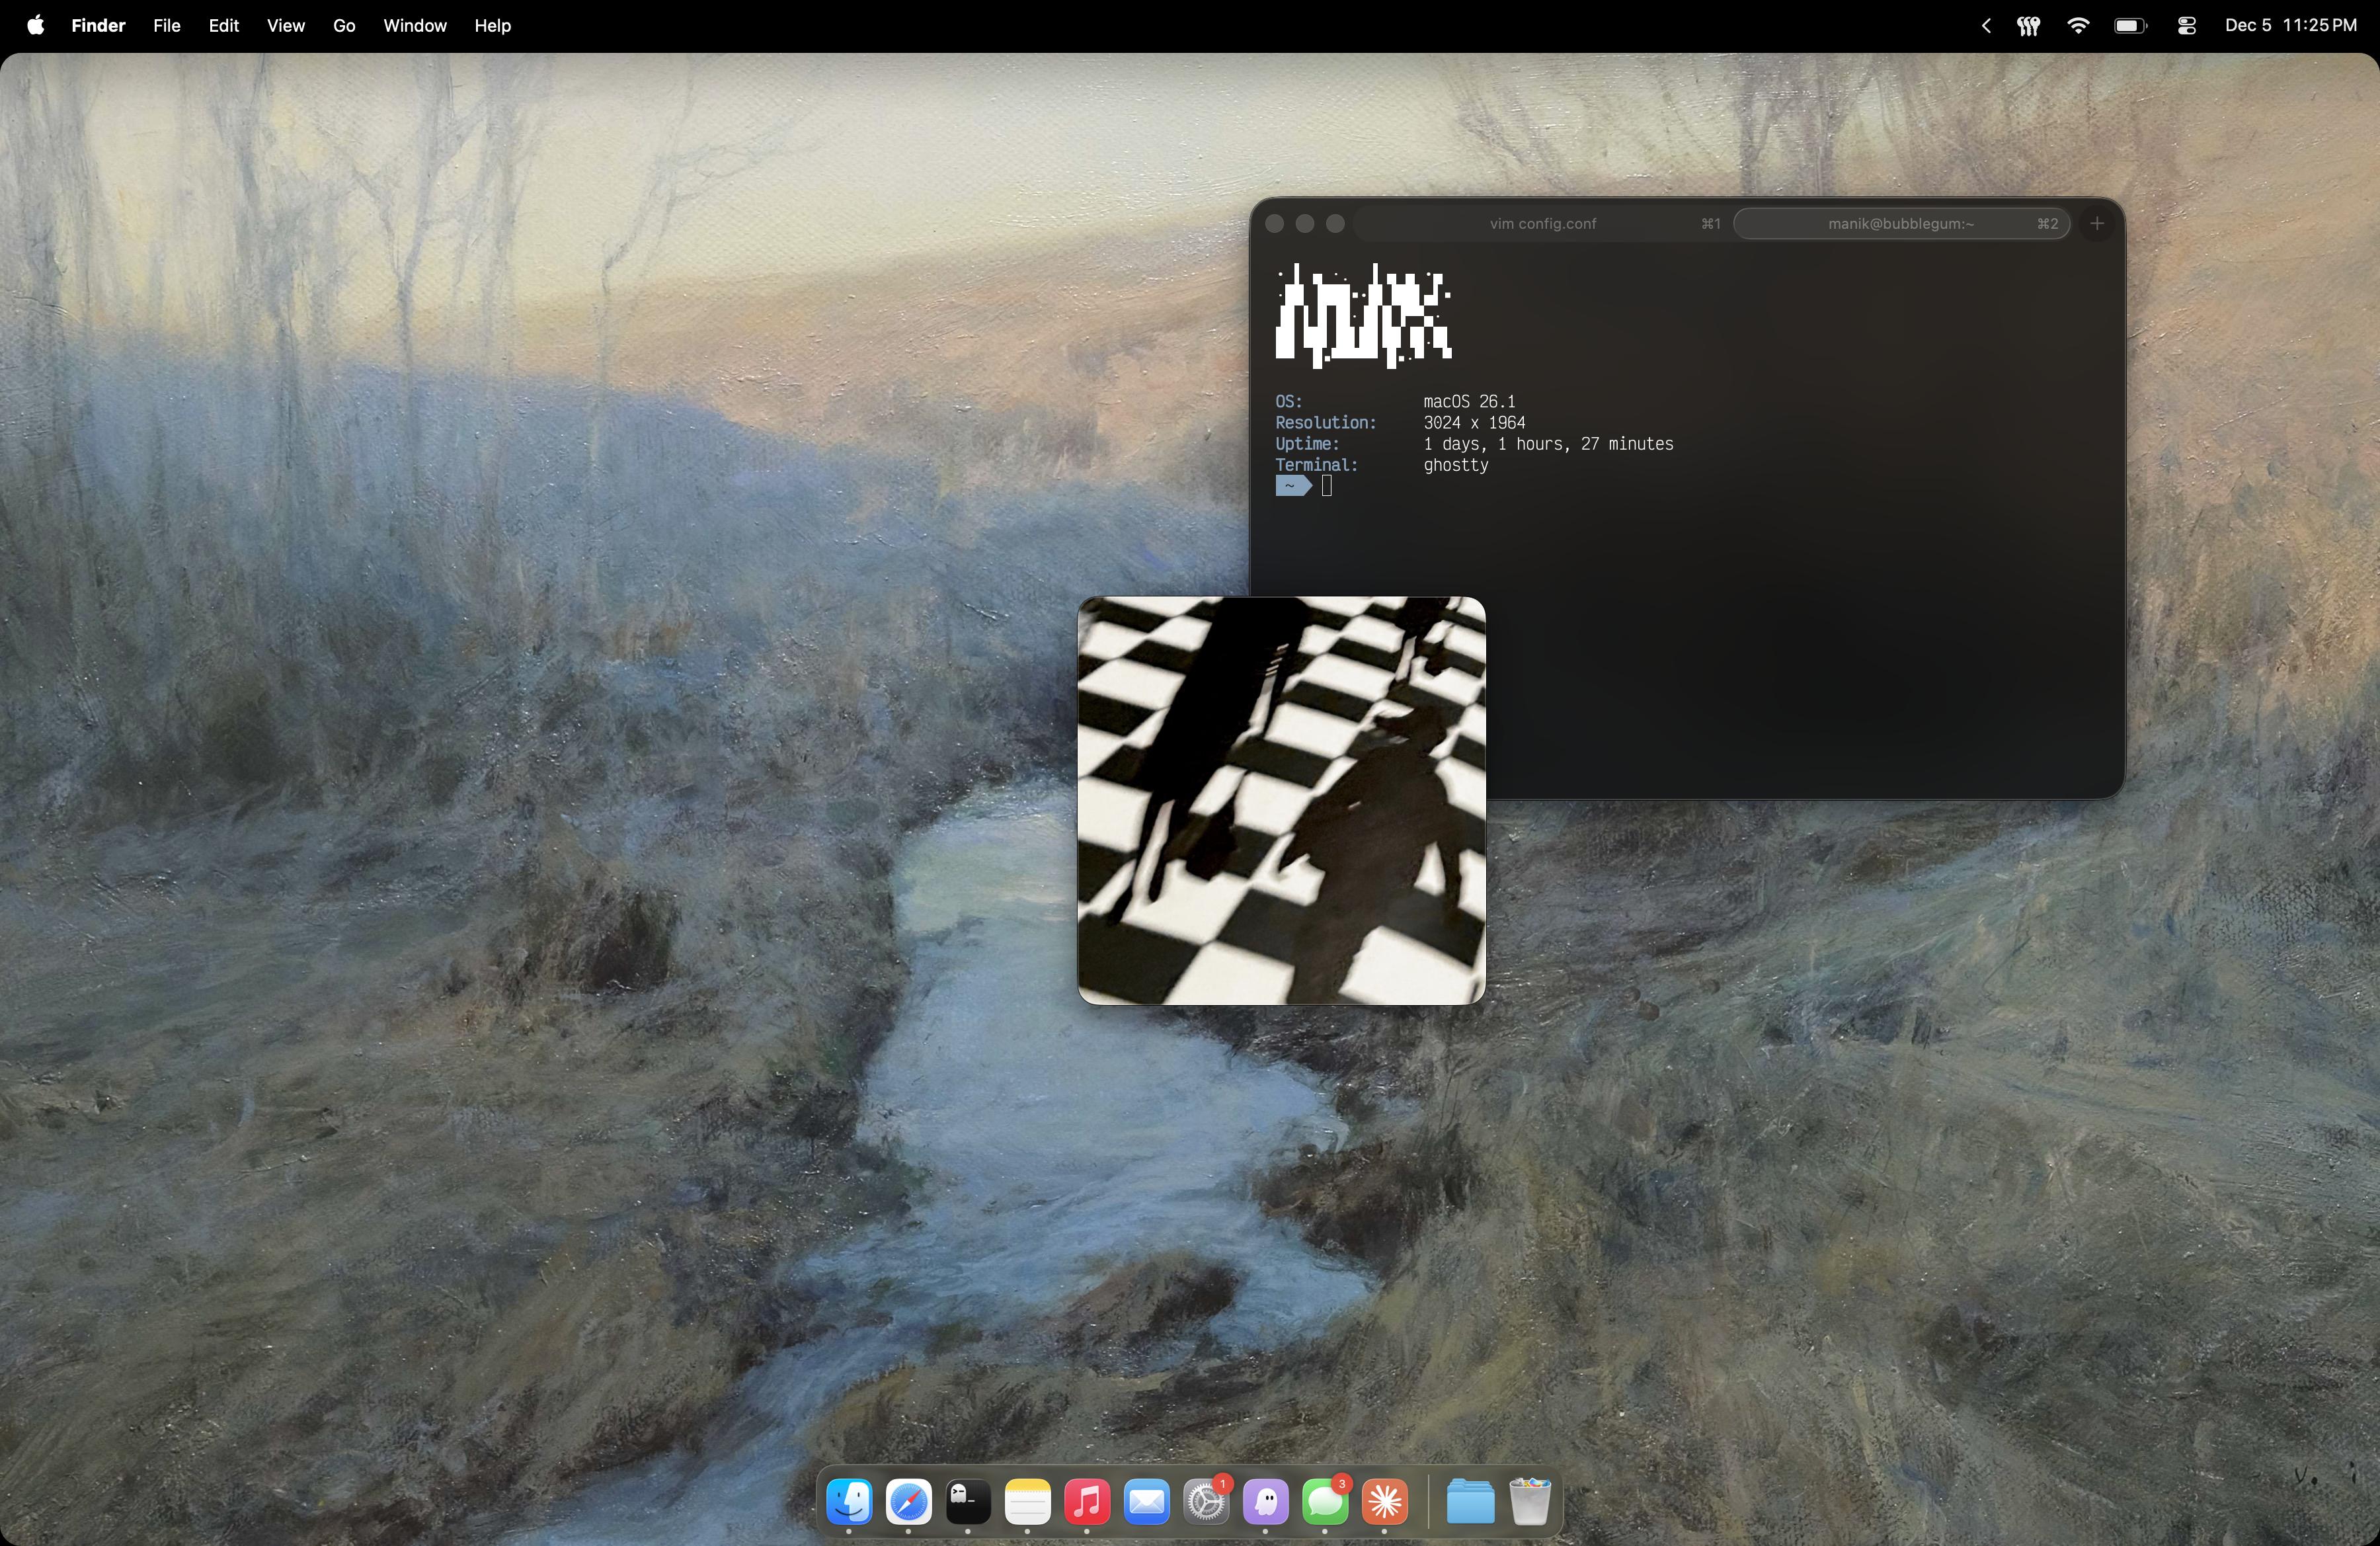
Task: Launch the Claude app in dock
Action: [1385, 1501]
